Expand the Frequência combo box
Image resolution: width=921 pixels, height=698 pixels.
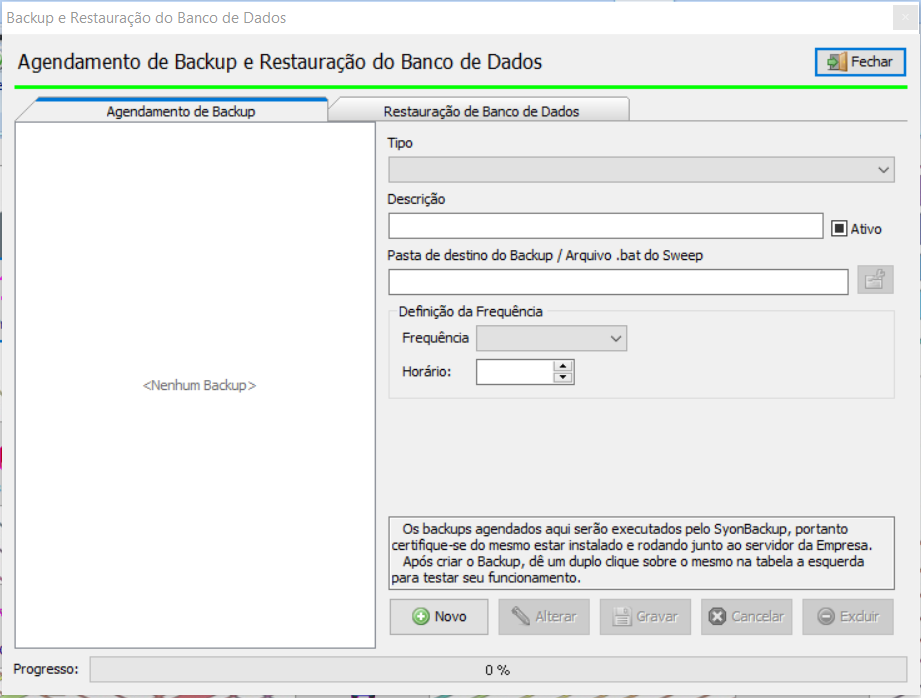(x=552, y=339)
